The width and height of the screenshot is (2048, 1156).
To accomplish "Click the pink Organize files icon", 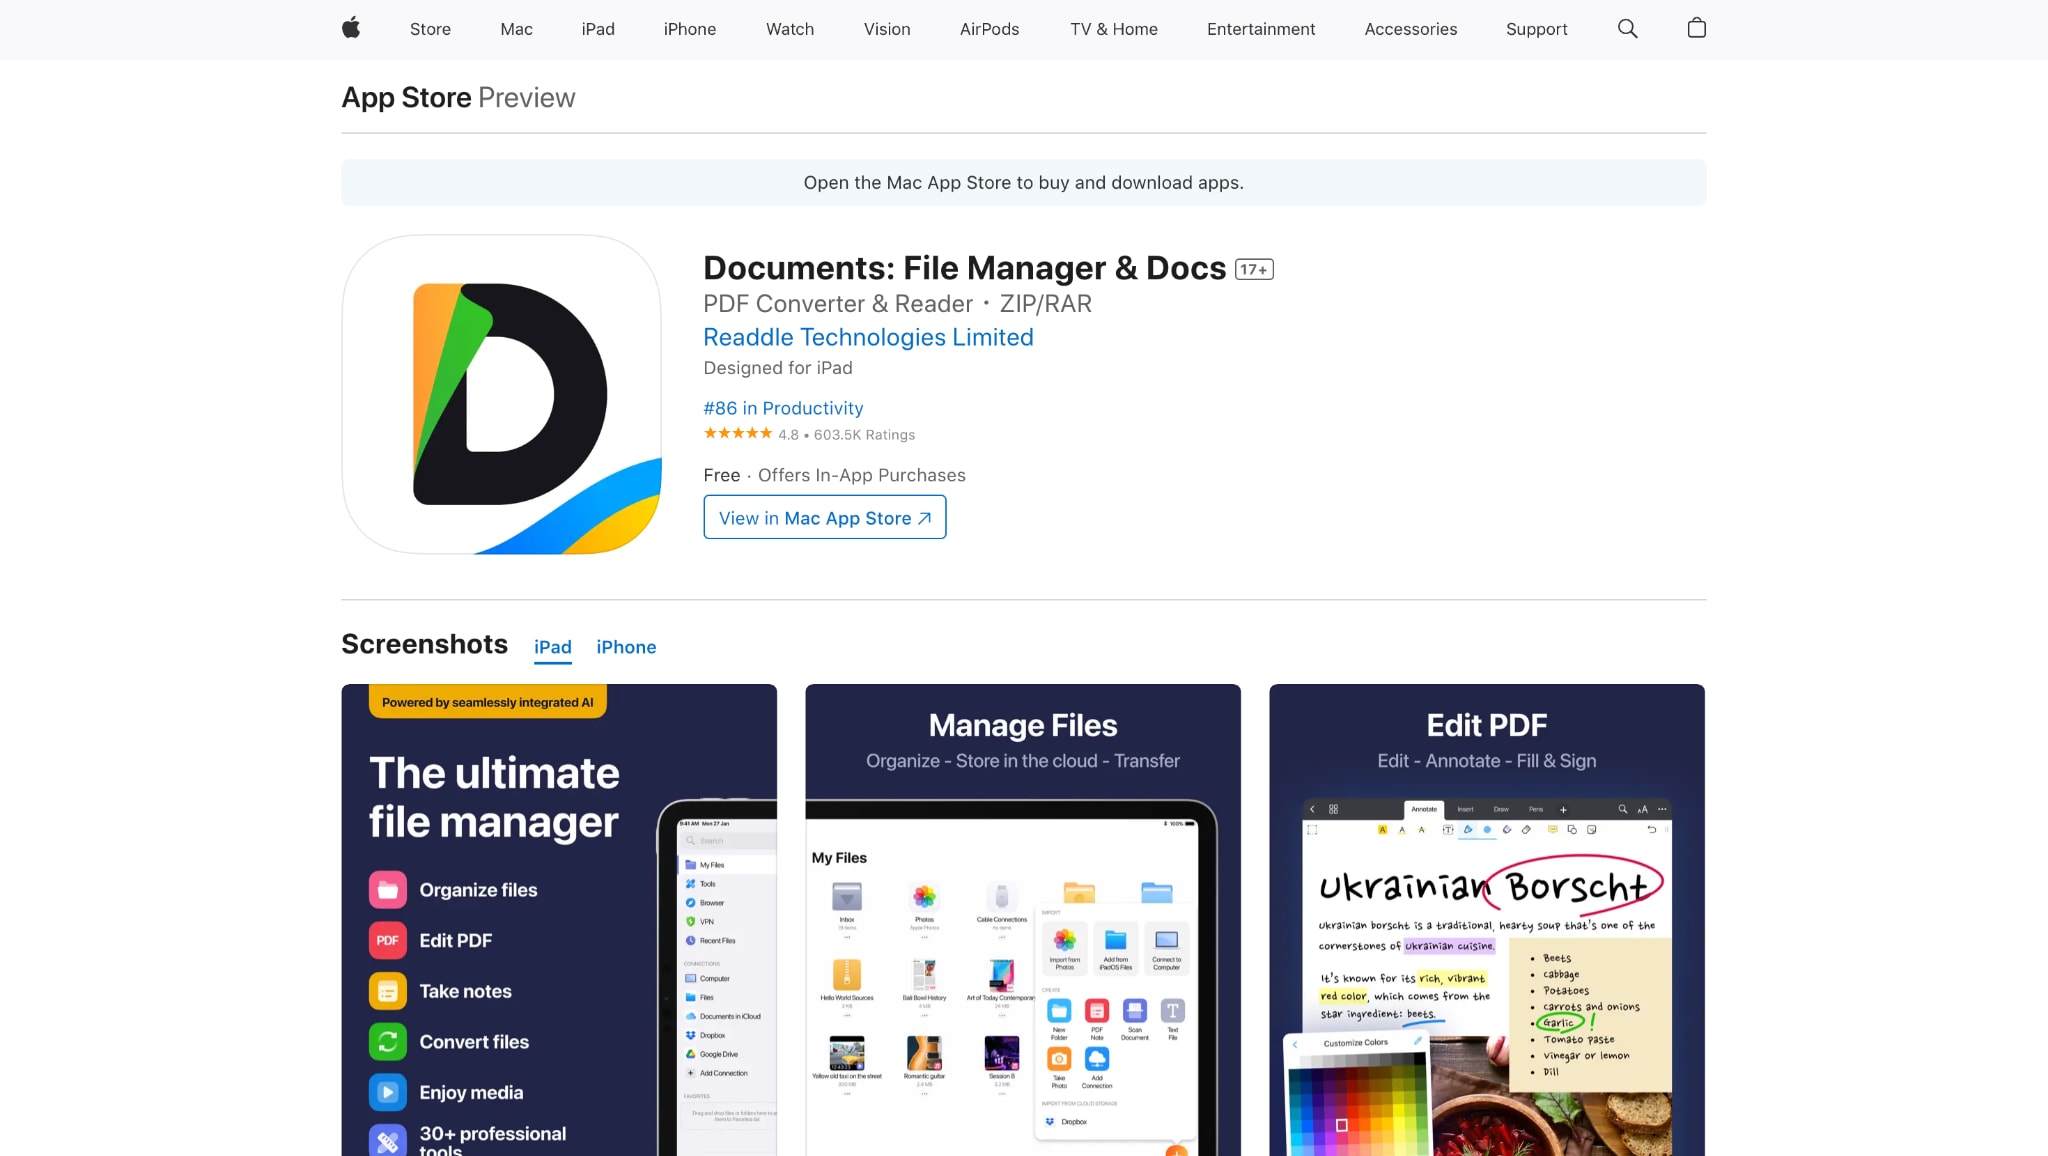I will coord(388,890).
